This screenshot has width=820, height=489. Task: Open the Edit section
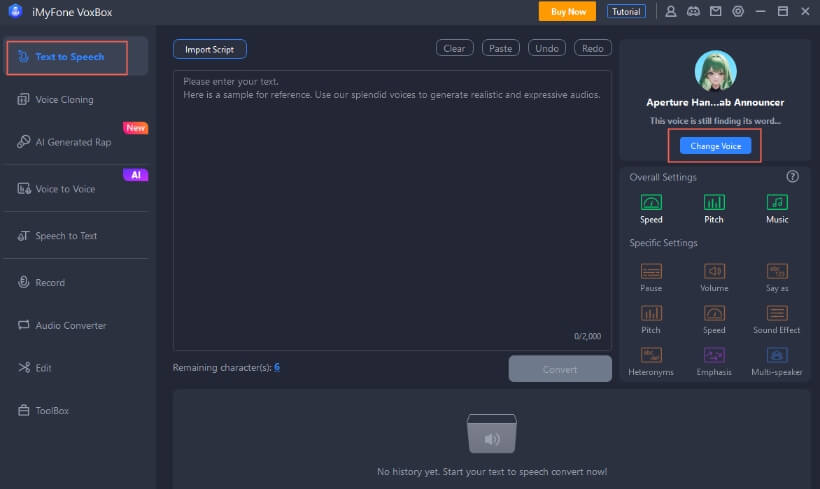point(34,368)
